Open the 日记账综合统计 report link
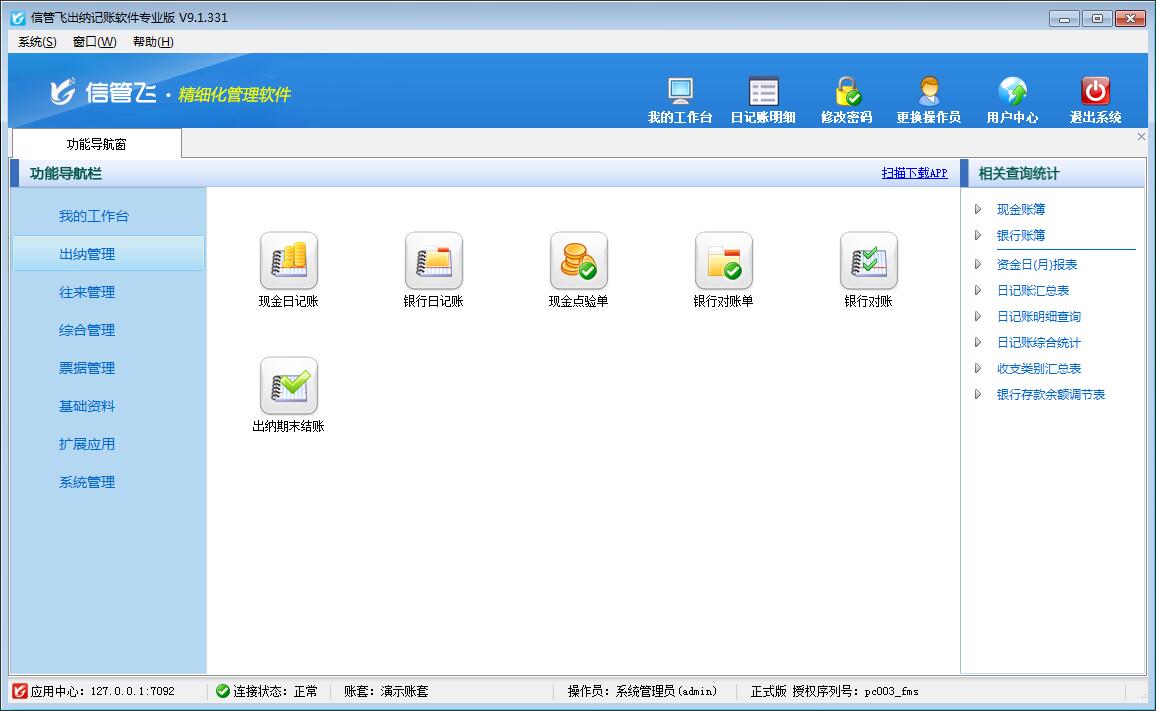 [x=1038, y=343]
